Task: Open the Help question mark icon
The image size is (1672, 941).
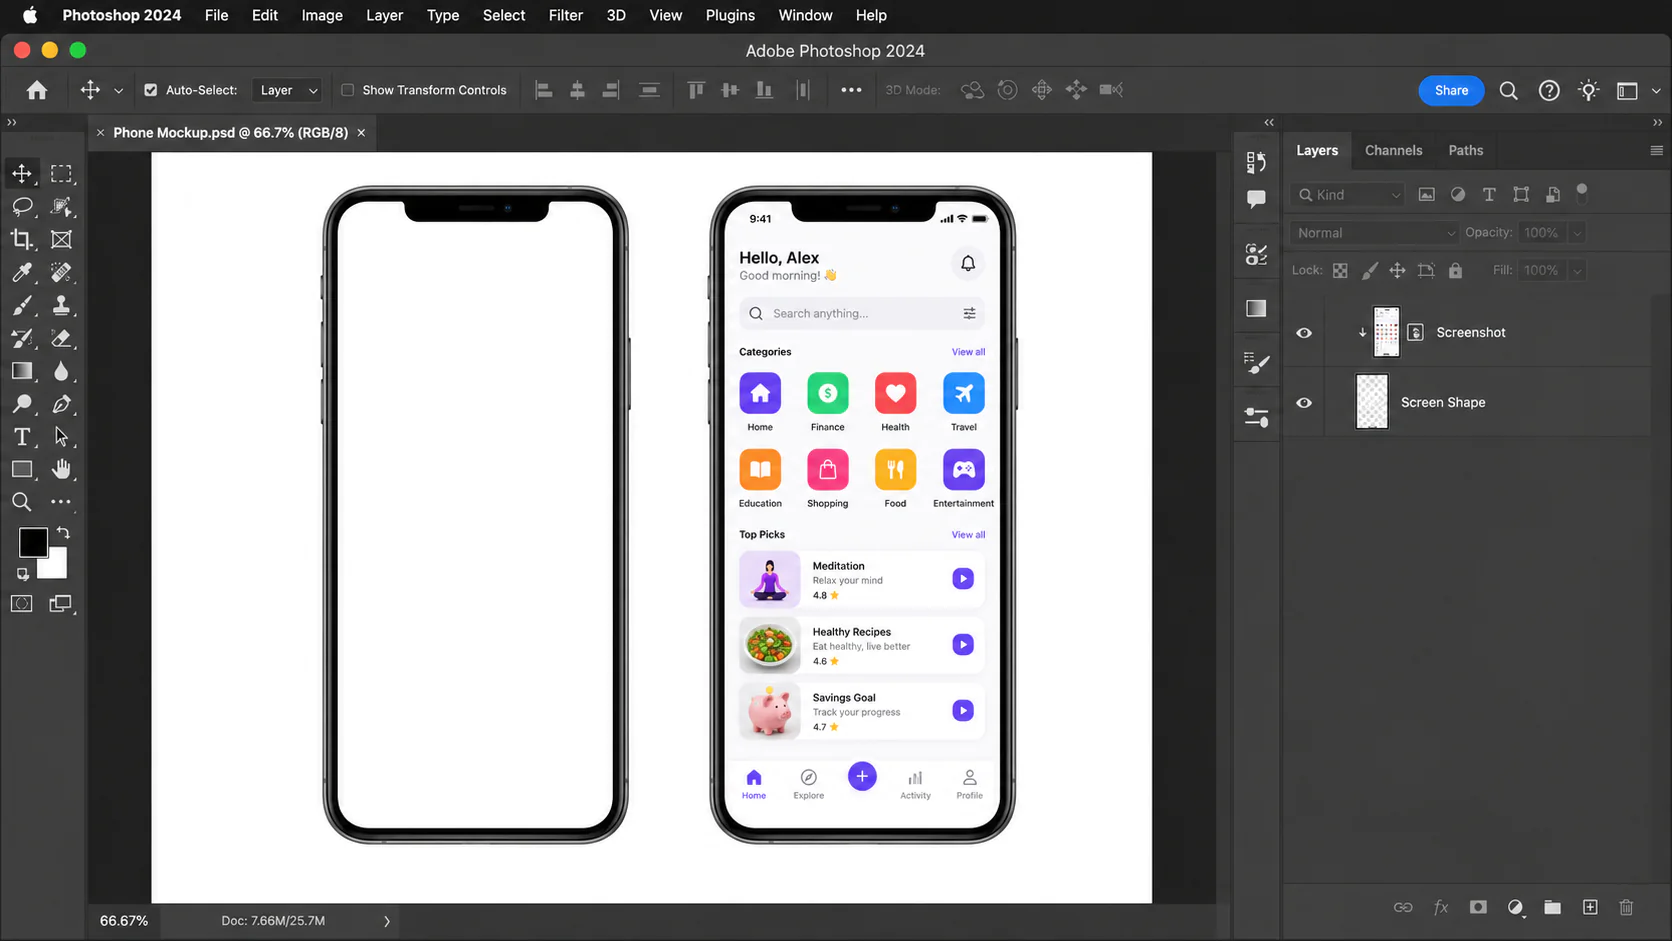Action: 1548,91
